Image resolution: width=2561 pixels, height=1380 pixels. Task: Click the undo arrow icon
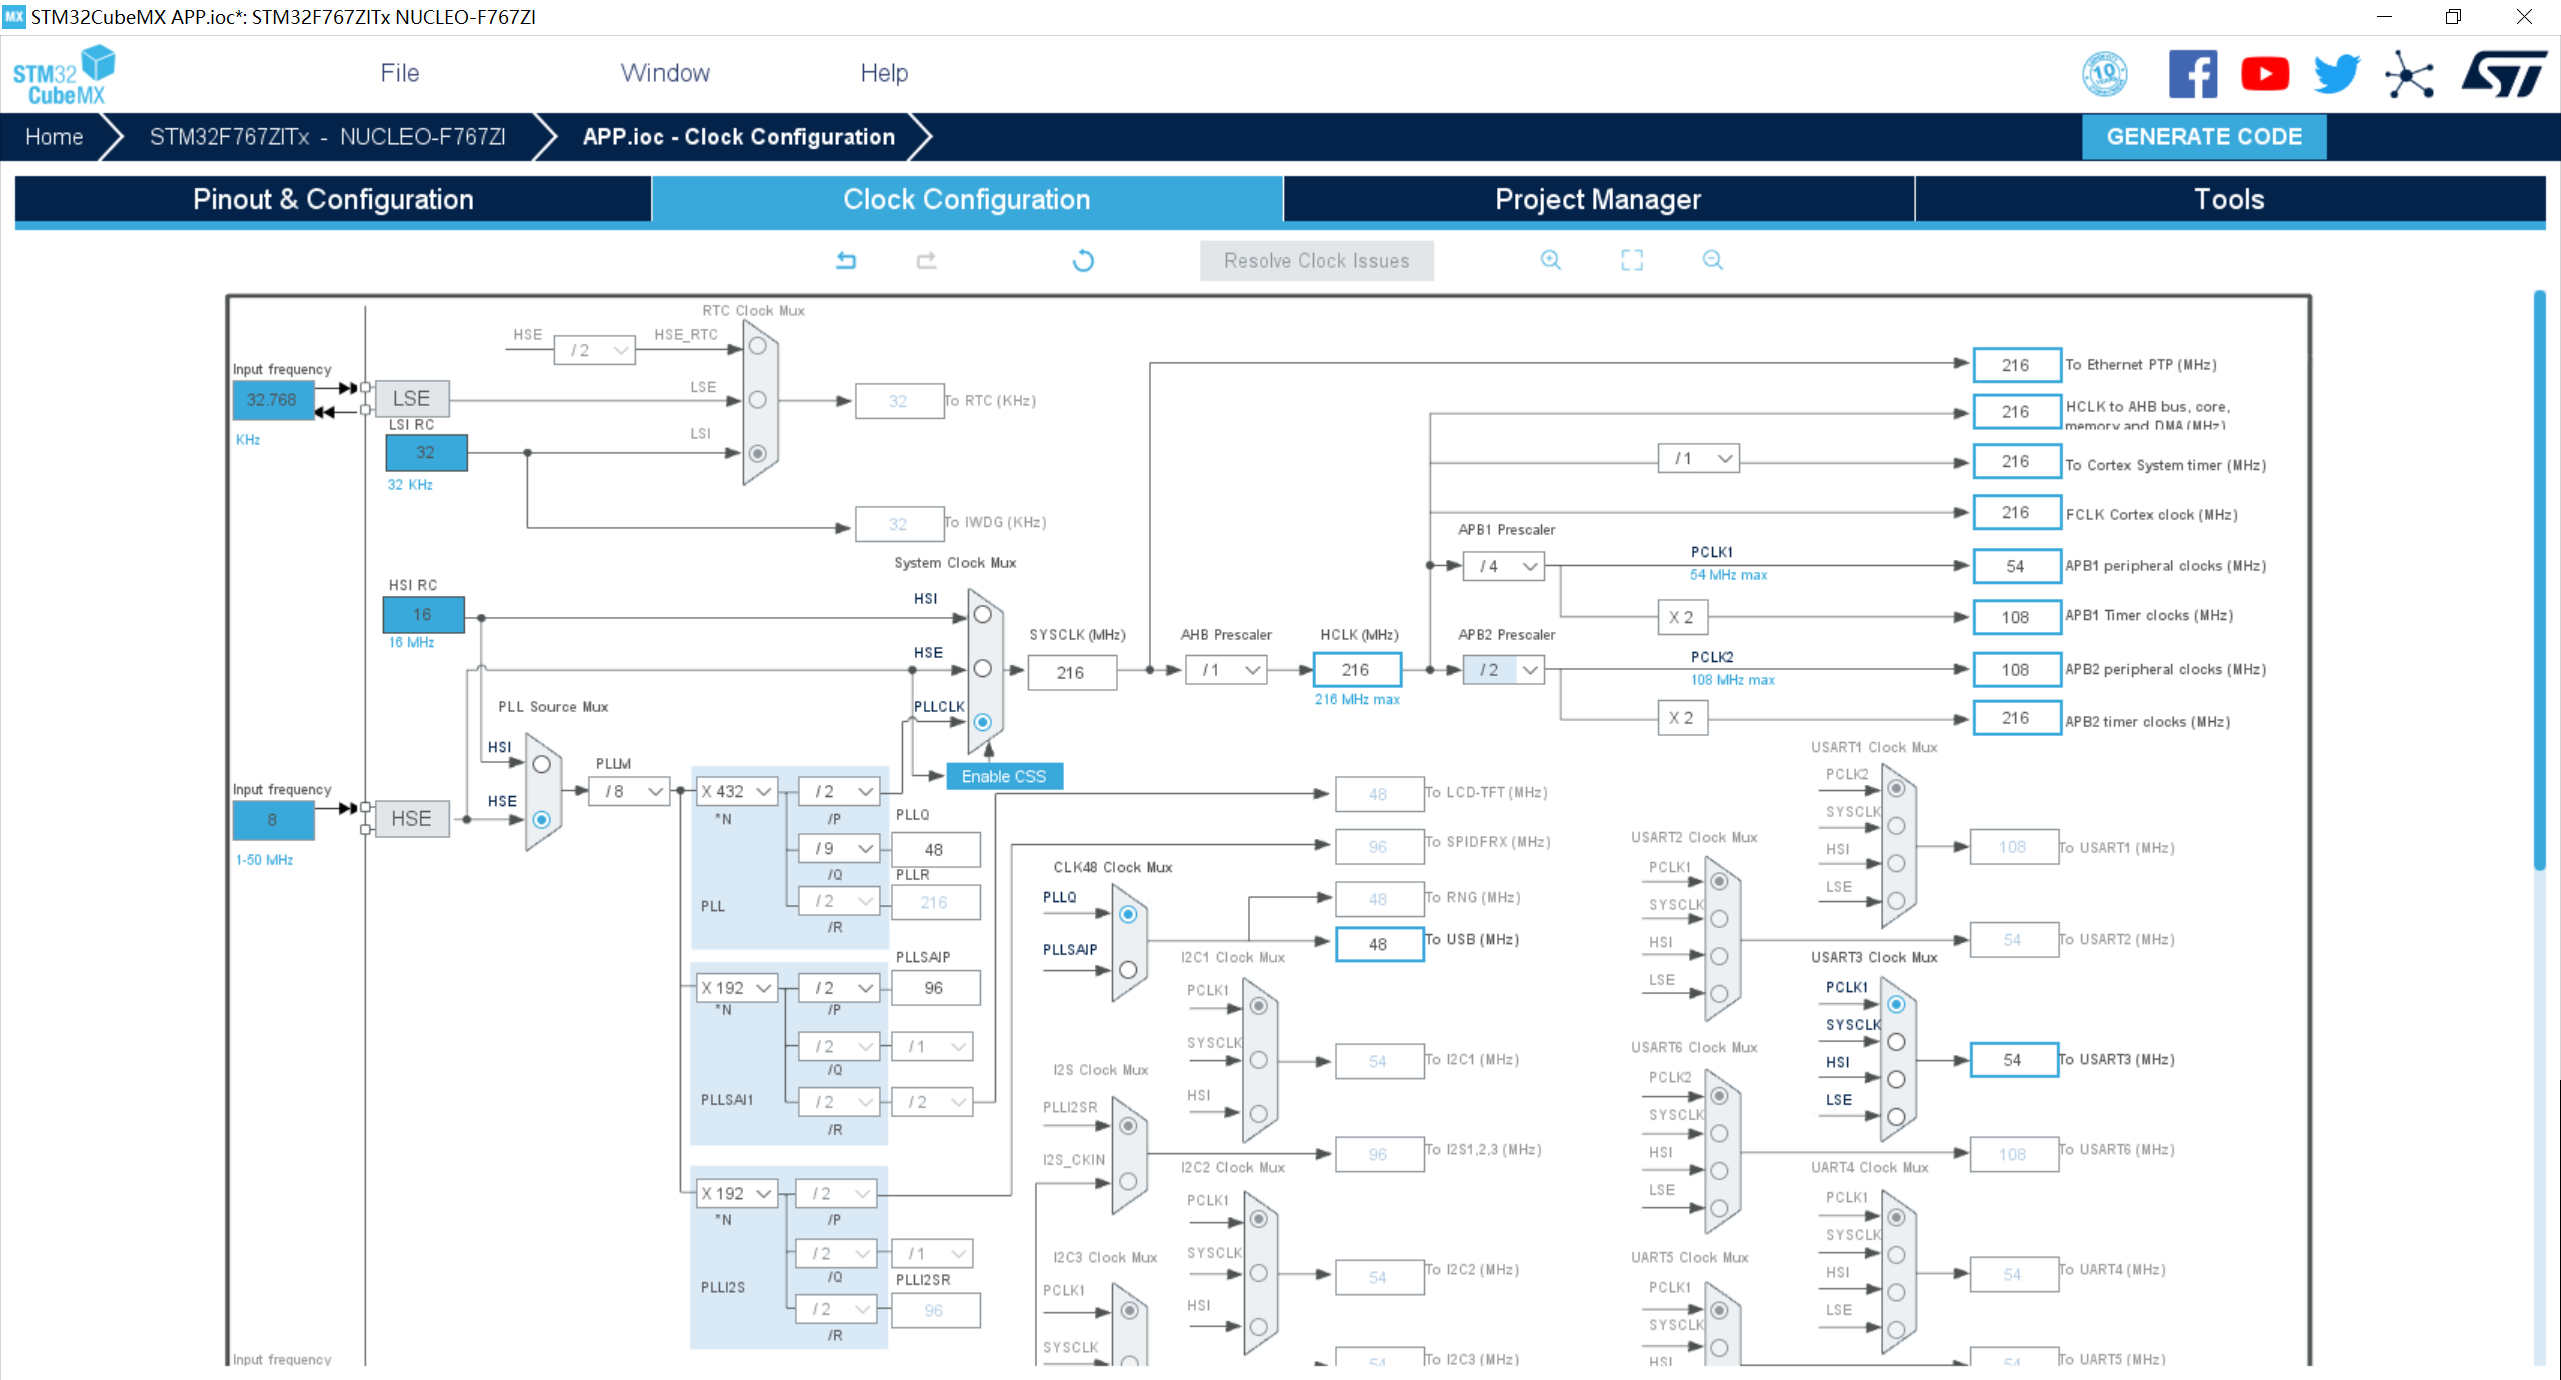point(845,260)
